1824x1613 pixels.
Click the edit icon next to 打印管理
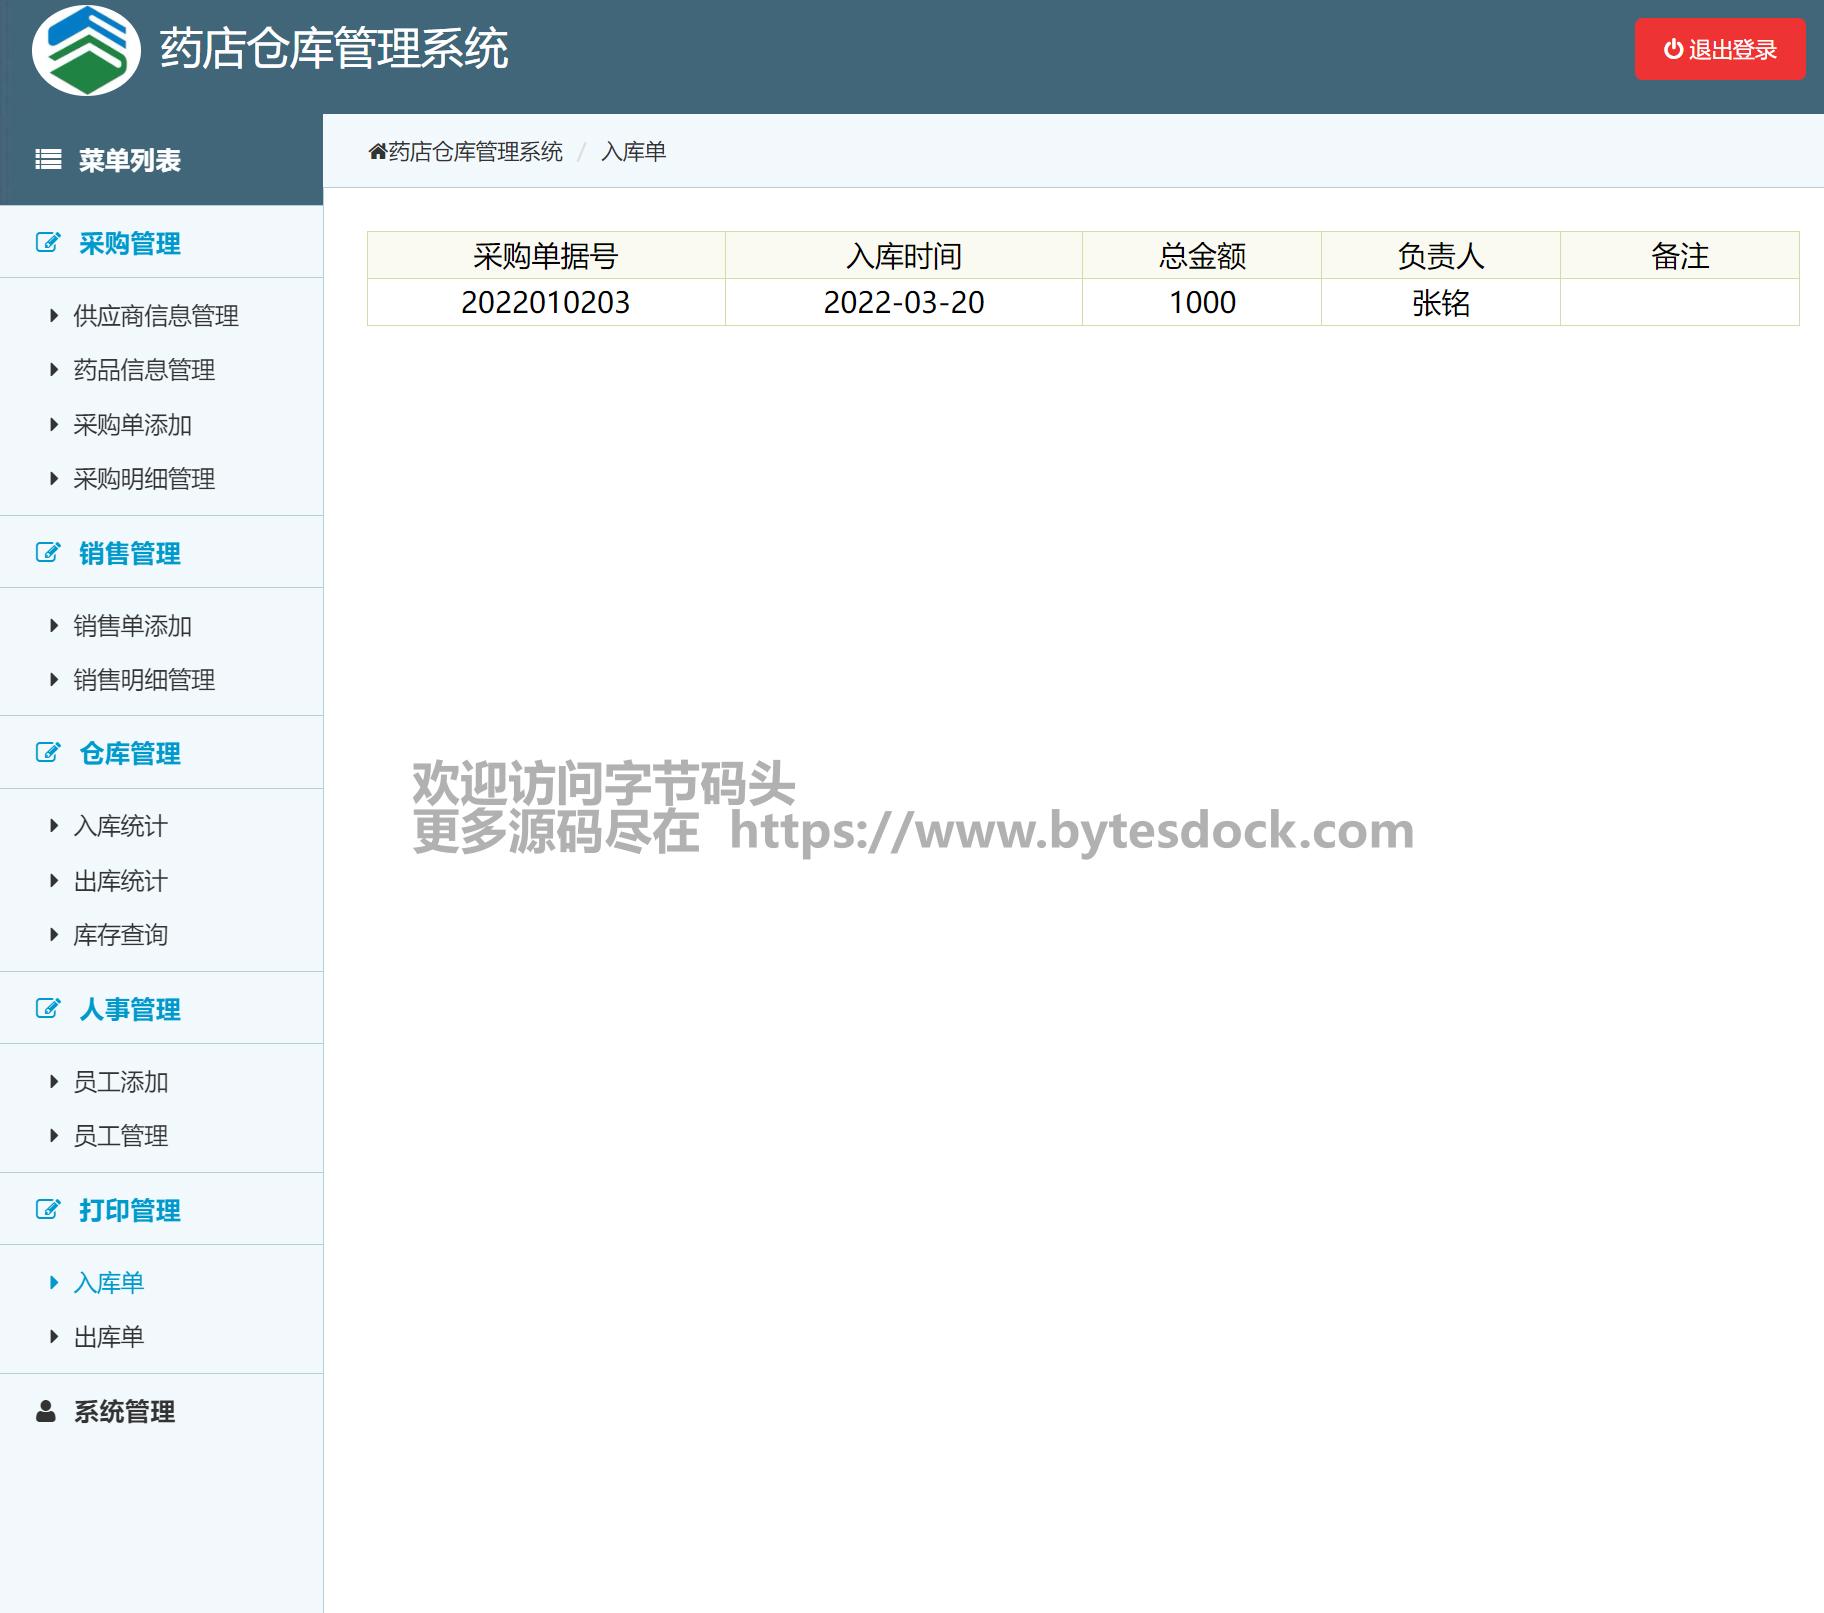coord(48,1210)
